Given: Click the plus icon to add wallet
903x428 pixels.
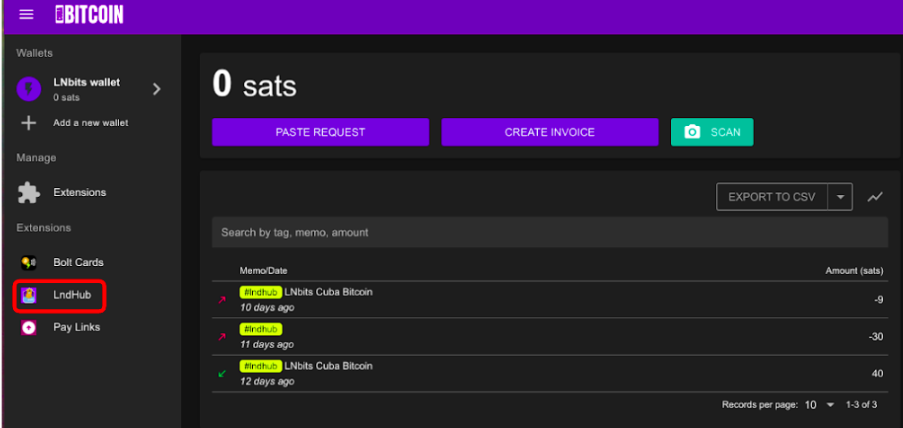Looking at the screenshot, I should pyautogui.click(x=29, y=123).
